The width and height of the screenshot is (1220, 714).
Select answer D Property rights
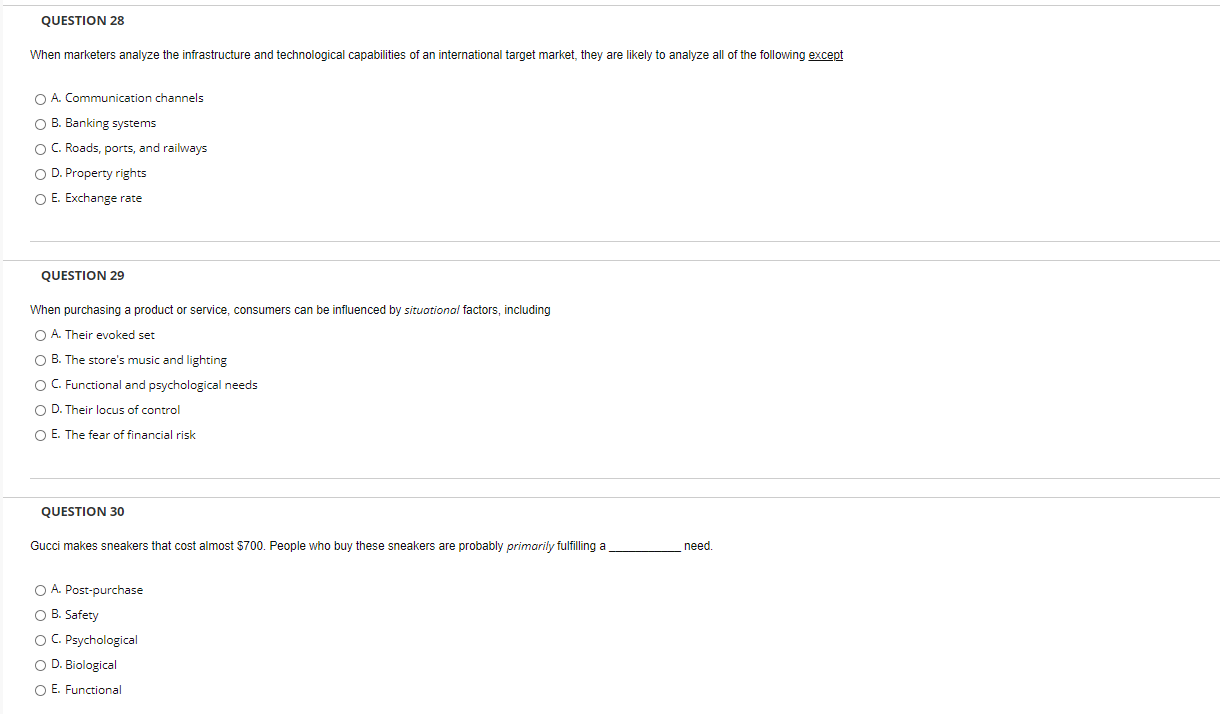[x=40, y=173]
